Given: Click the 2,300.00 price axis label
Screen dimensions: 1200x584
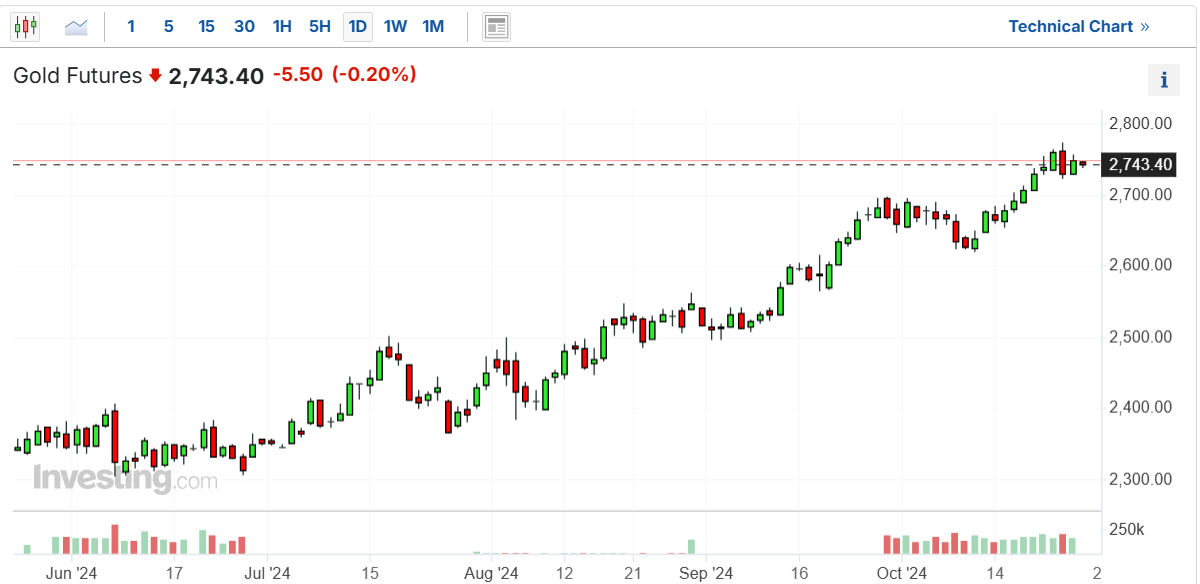Looking at the screenshot, I should pos(1141,479).
